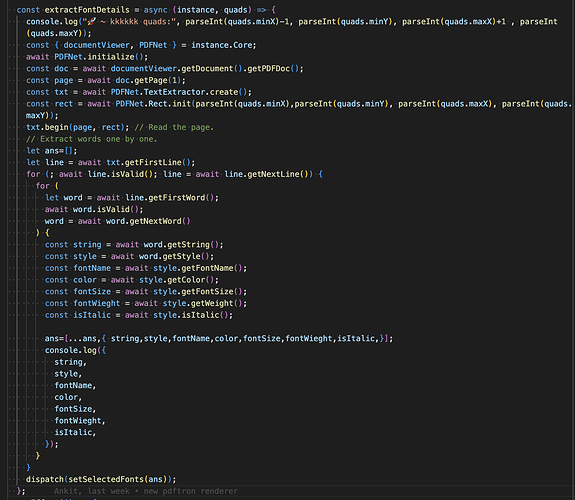This screenshot has height=500, width=575.
Task: Click the 'instance.Core;' text
Action: coord(223,45)
